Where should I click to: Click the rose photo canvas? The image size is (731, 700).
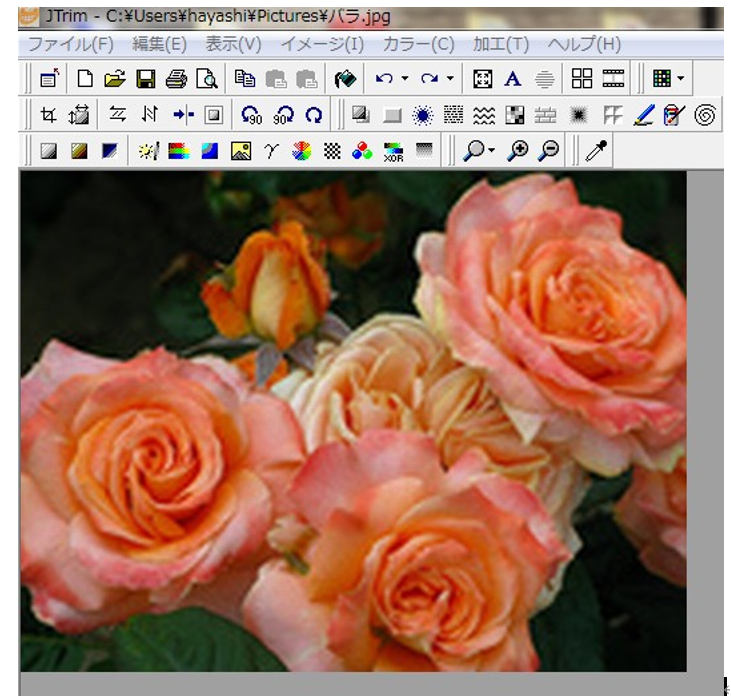(353, 421)
